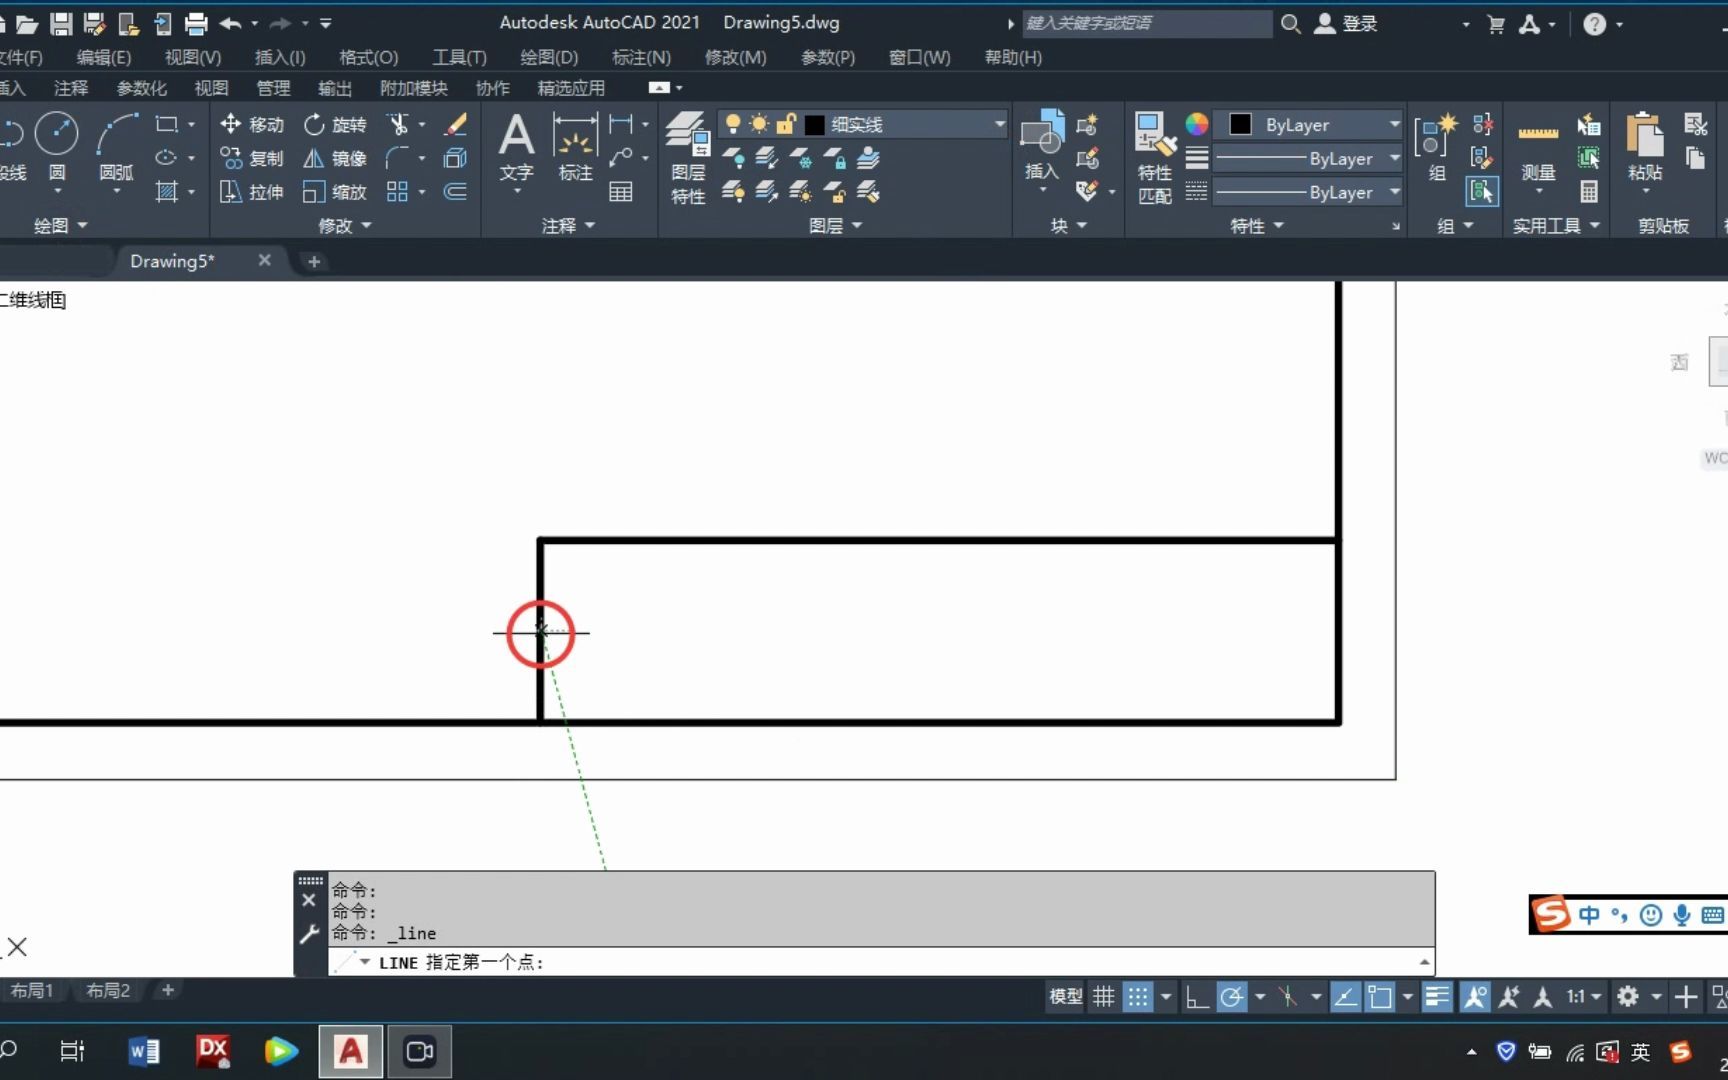Click the Move (移动) tool
1728x1080 pixels.
tap(252, 124)
